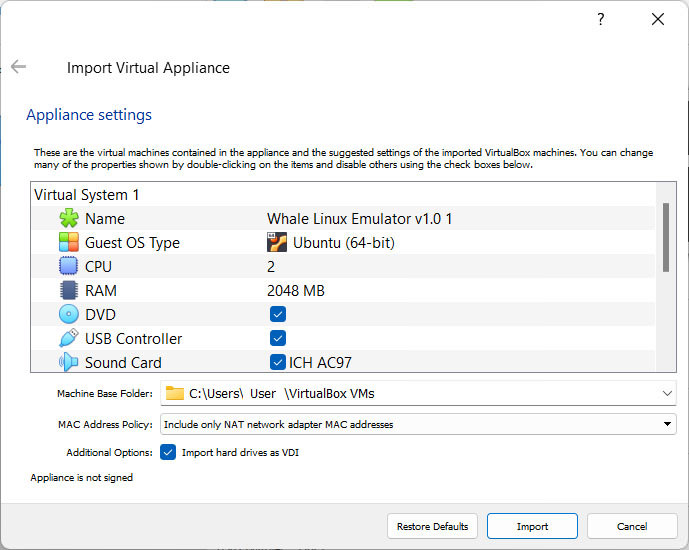Click the USB Controller label
This screenshot has width=689, height=550.
(x=133, y=338)
